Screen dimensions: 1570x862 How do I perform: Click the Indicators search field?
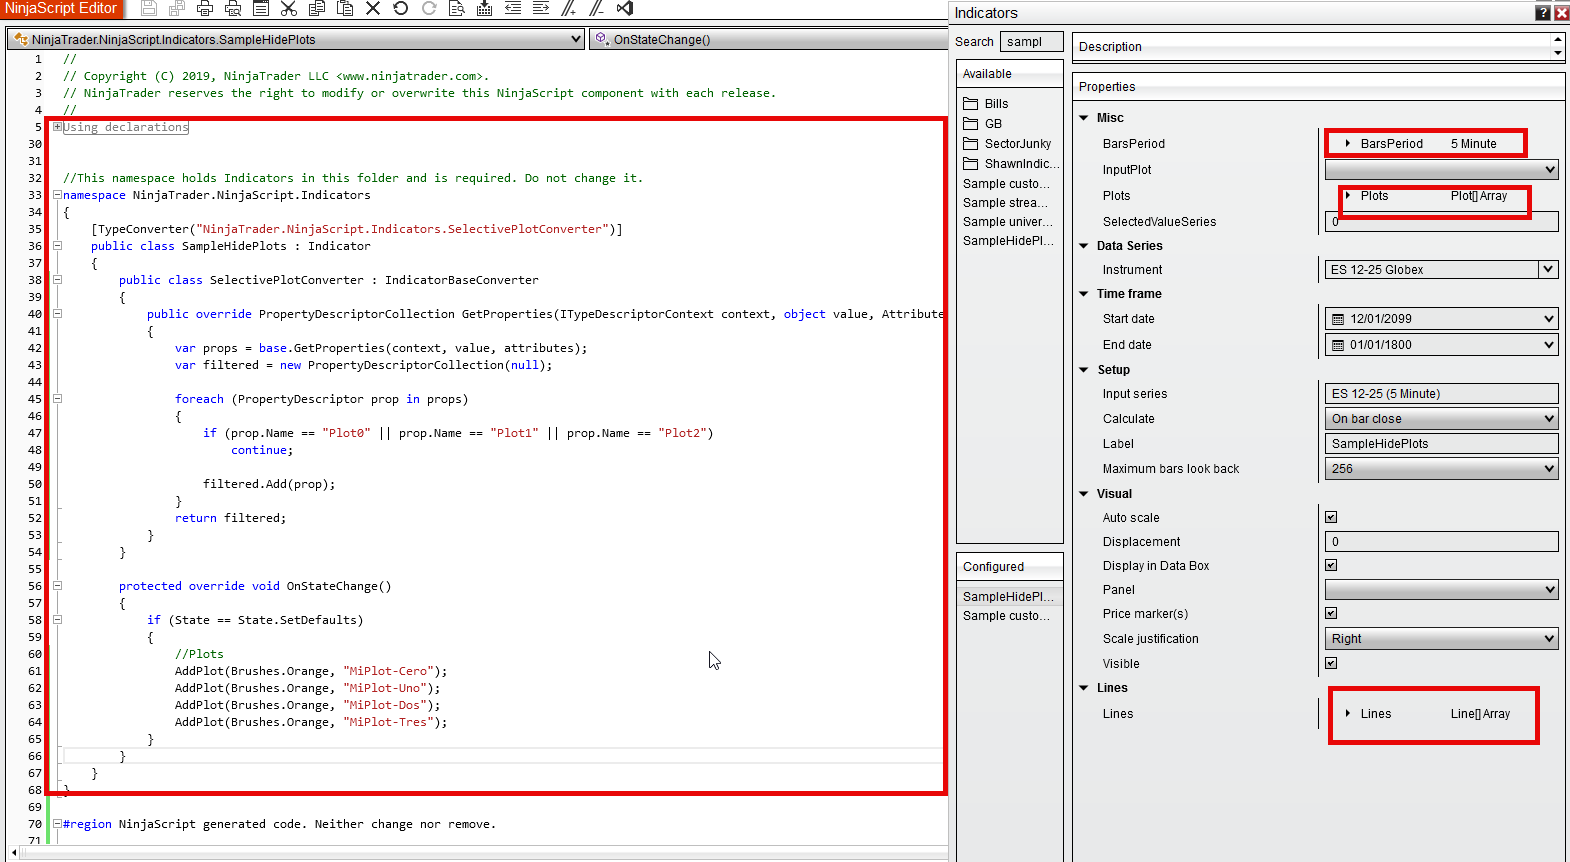click(1030, 42)
